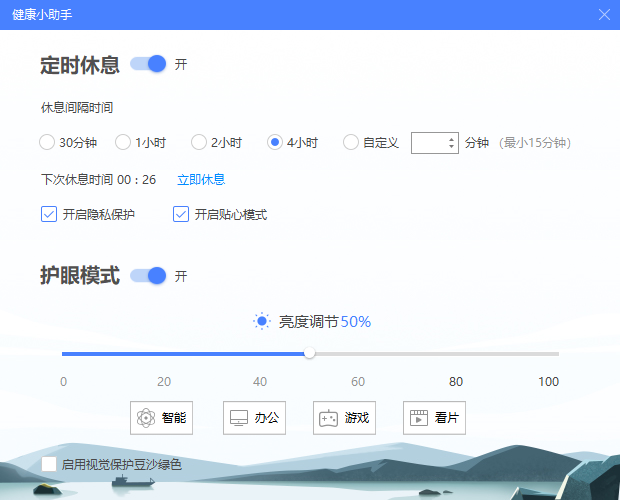Turn off the 定时休息 toggle
The width and height of the screenshot is (620, 500).
(x=148, y=64)
